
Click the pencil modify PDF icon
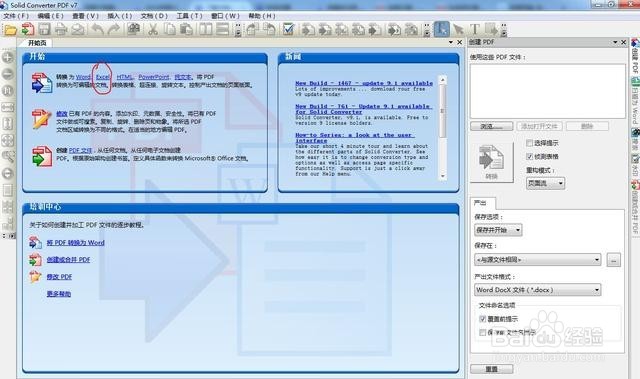[42, 119]
